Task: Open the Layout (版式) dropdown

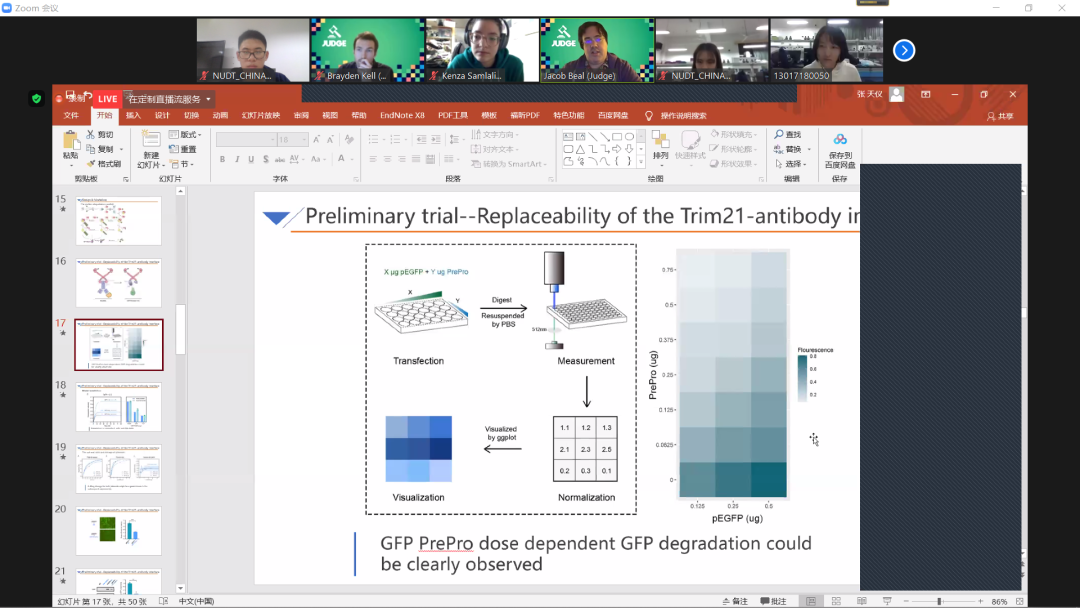Action: coord(185,134)
